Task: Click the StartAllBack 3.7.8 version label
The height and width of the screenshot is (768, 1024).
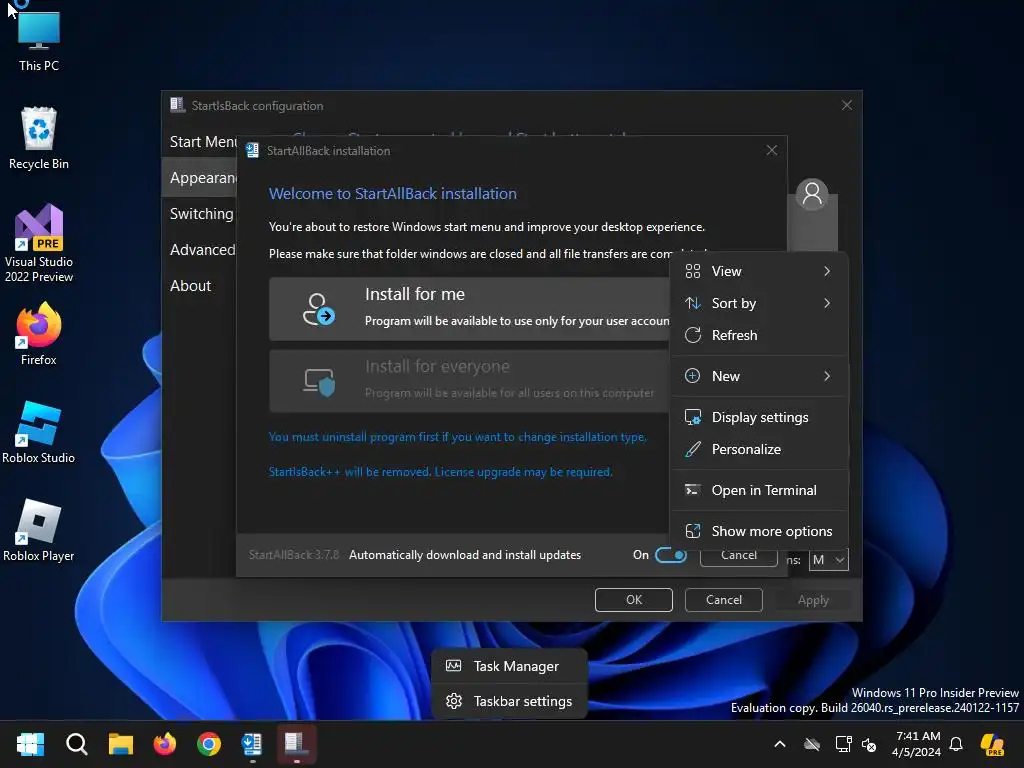Action: pyautogui.click(x=294, y=554)
